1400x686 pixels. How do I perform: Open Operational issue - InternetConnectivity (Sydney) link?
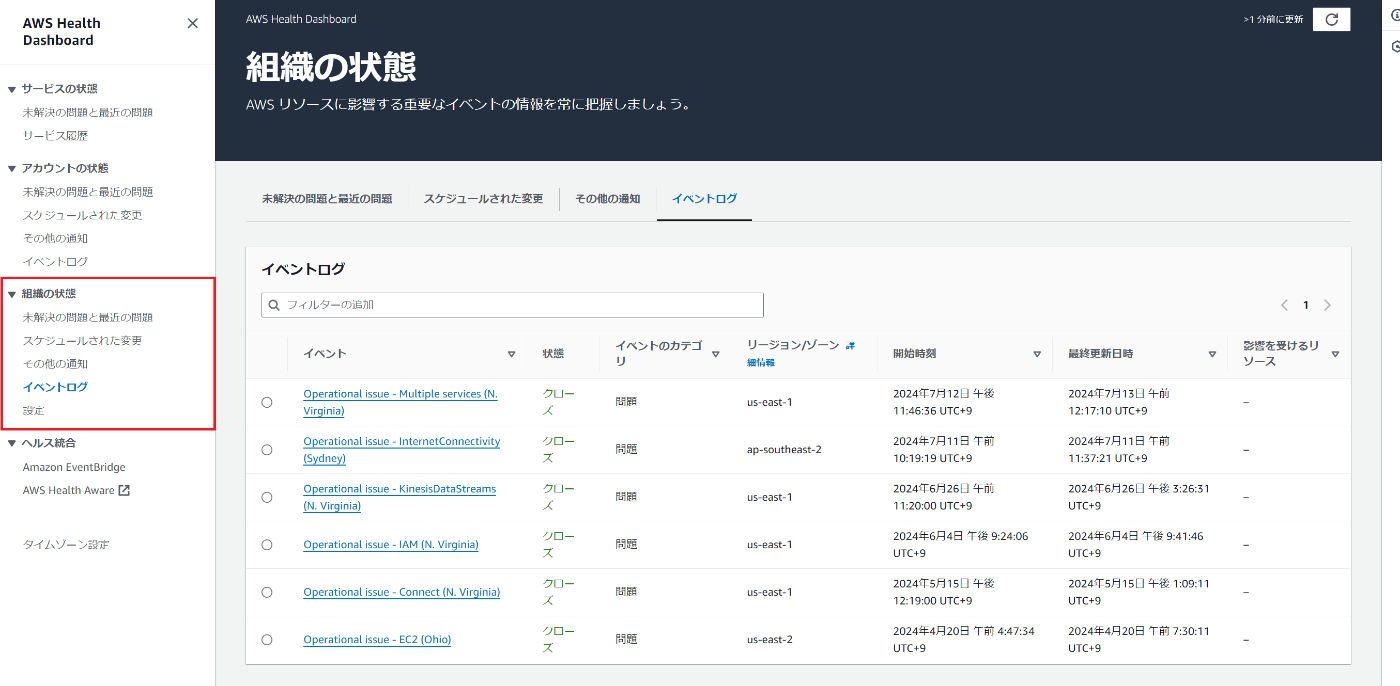[402, 450]
